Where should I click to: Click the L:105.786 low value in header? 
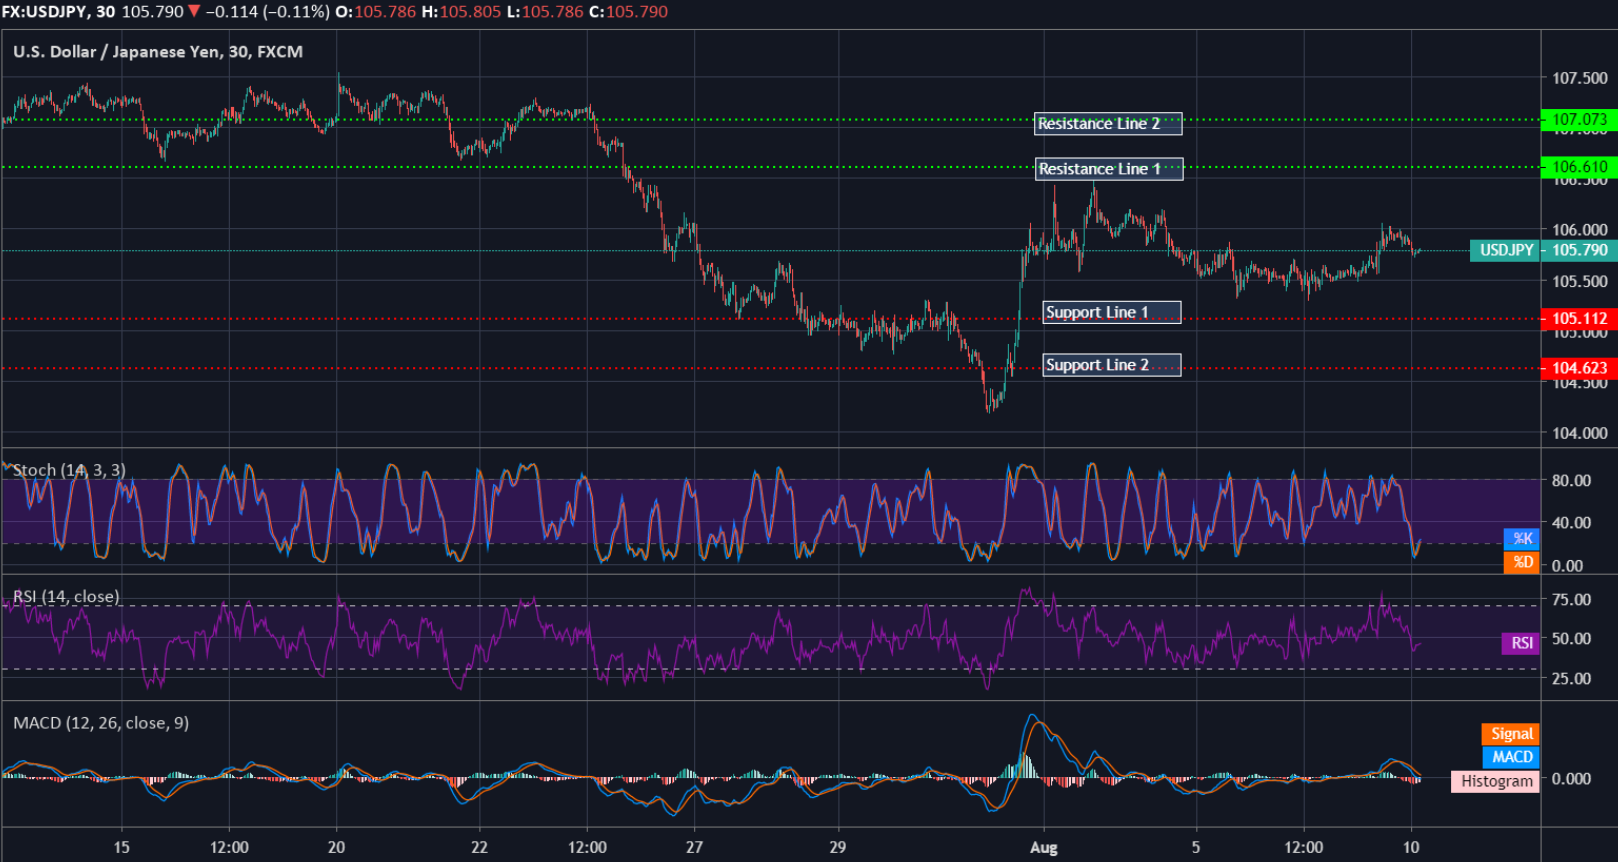(544, 12)
